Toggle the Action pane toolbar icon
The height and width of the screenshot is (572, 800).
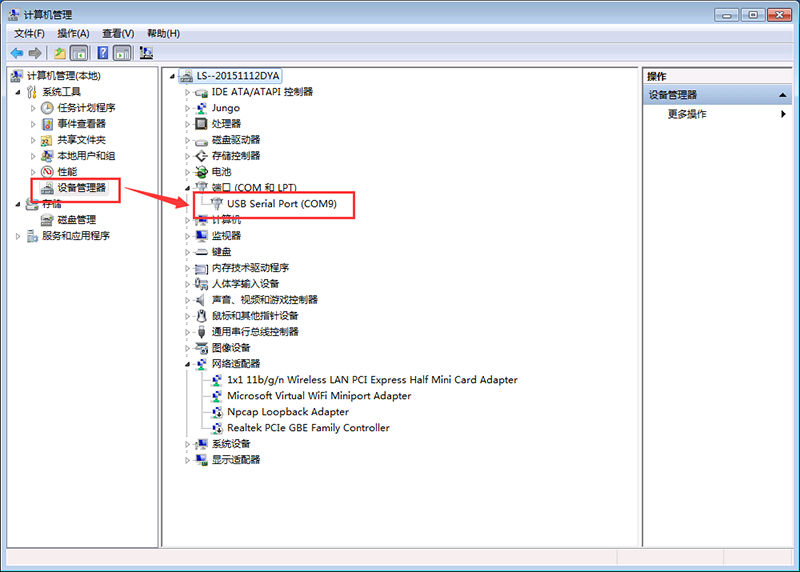(x=122, y=53)
